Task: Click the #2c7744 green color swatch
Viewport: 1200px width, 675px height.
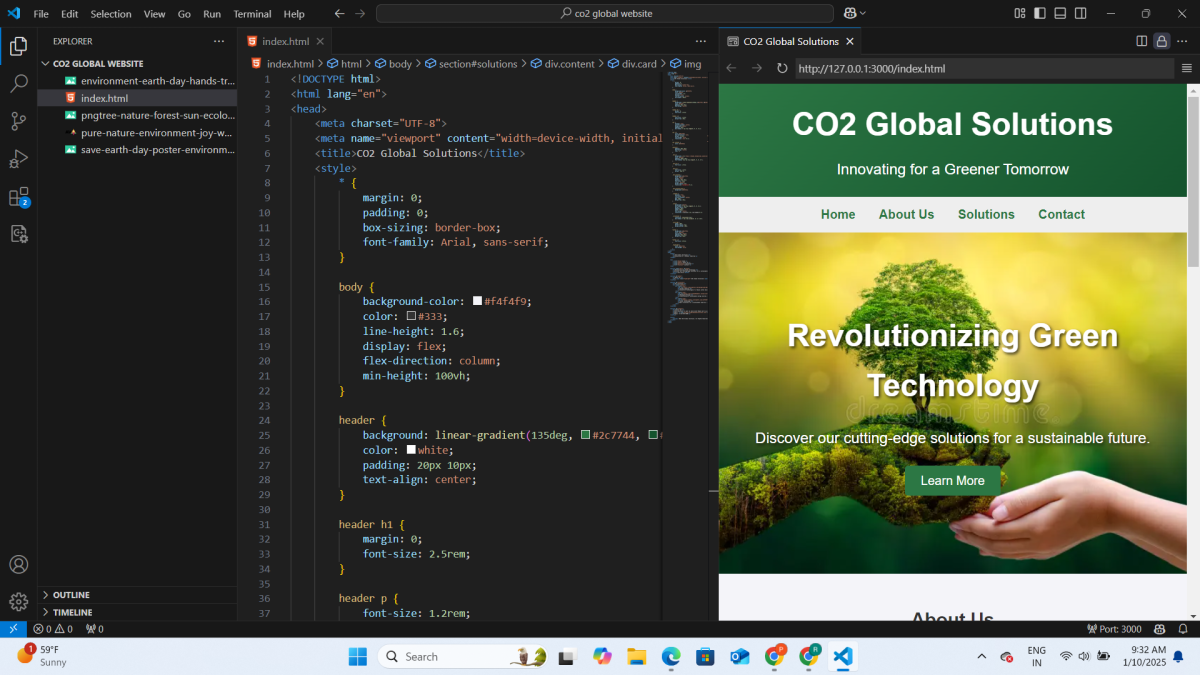Action: point(585,435)
